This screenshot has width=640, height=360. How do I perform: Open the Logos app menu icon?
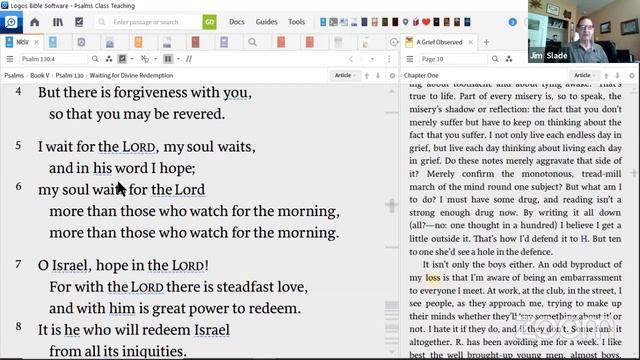(11, 22)
